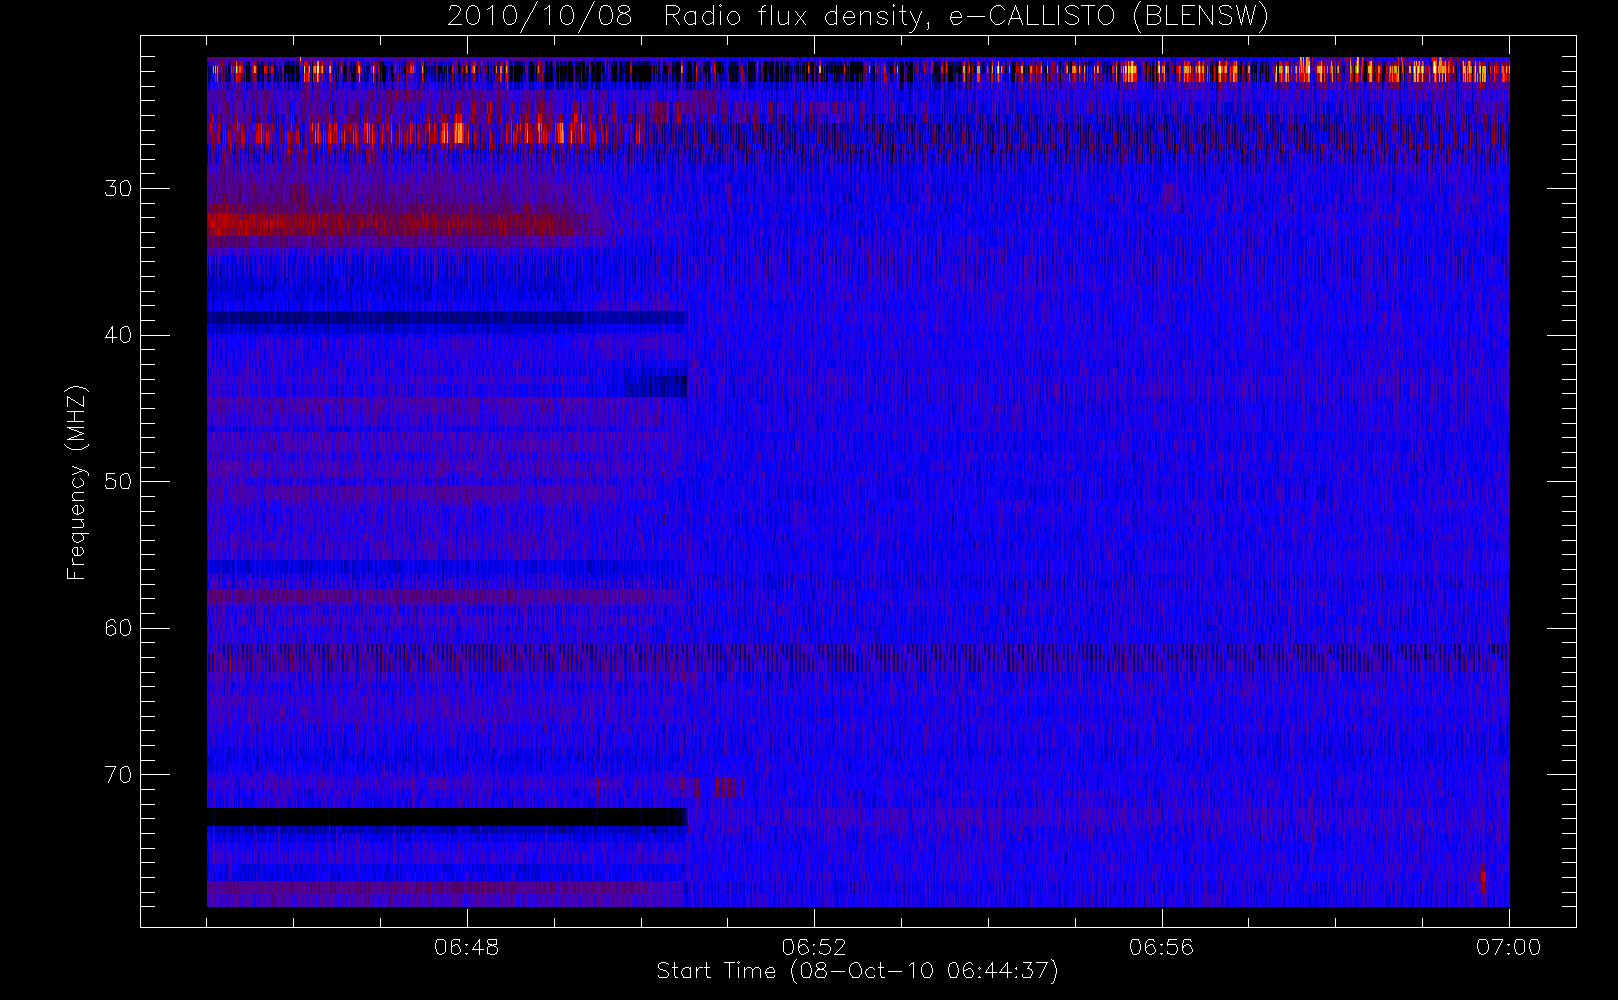Click the 50 frequency tick label
This screenshot has width=1618, height=1000.
click(x=118, y=482)
